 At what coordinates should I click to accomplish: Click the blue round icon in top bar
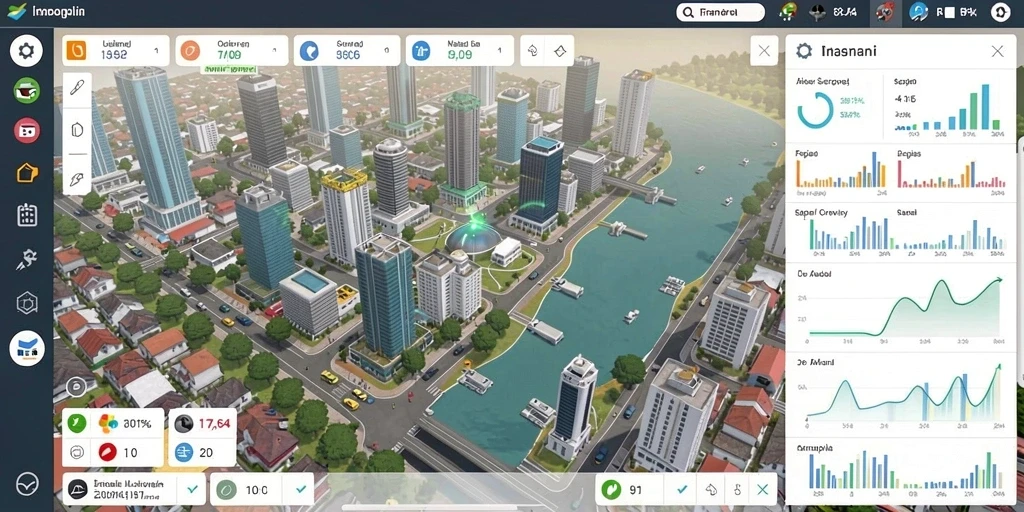click(919, 12)
